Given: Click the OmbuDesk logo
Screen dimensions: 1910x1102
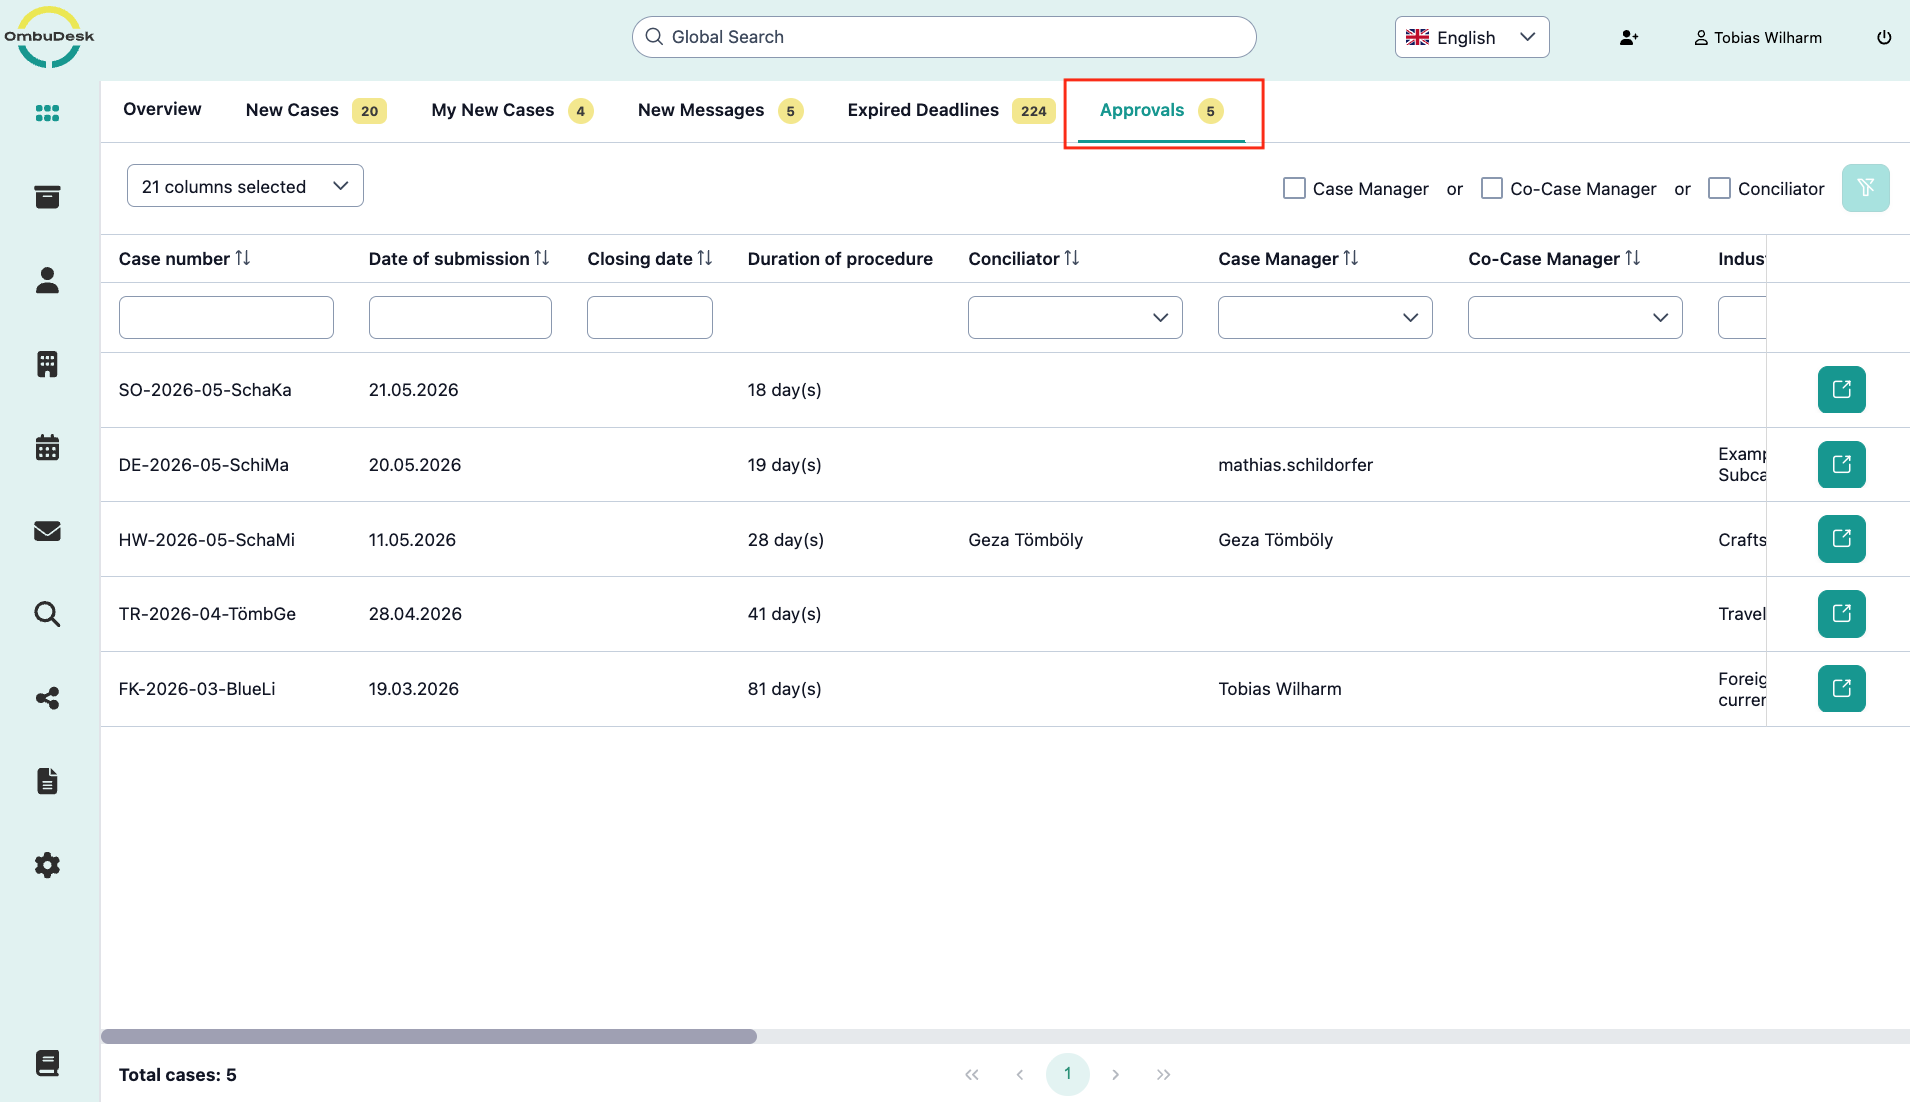Looking at the screenshot, I should click(x=49, y=38).
